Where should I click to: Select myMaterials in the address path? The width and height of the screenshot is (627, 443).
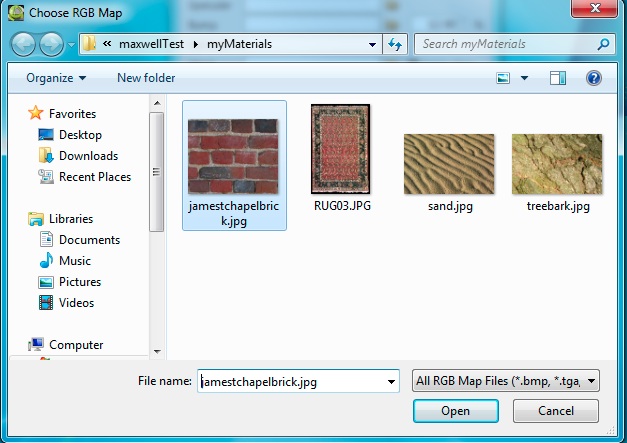(239, 44)
